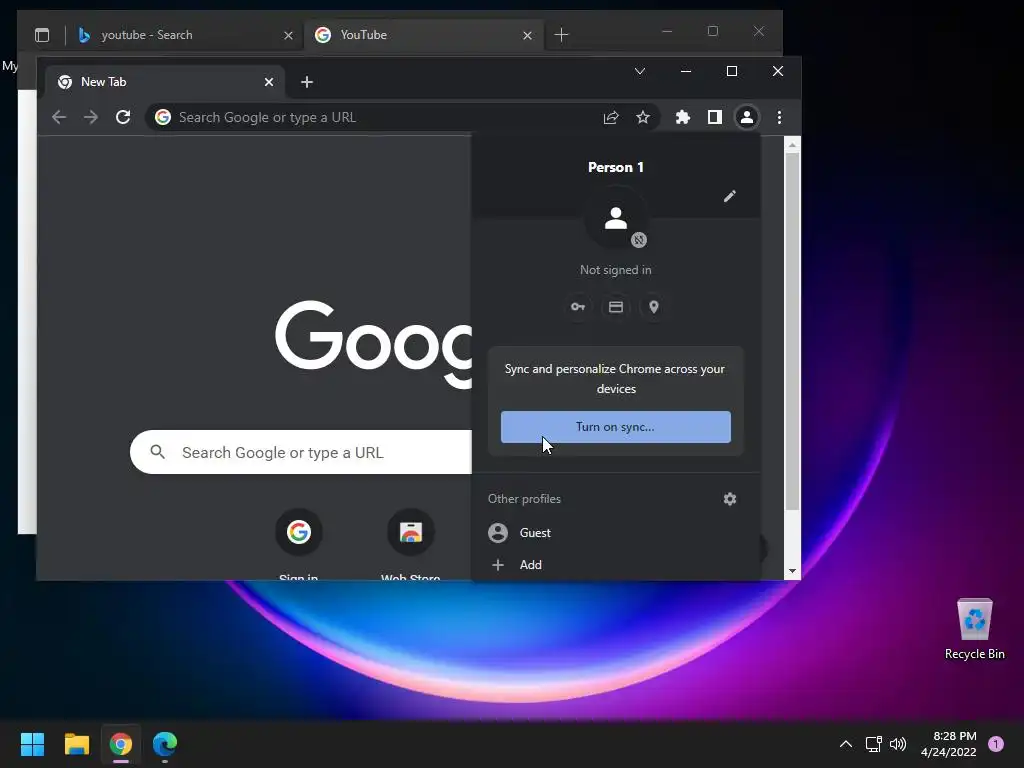The image size is (1024, 768).
Task: Open the clock showing 8:28 PM
Action: pyautogui.click(x=948, y=744)
